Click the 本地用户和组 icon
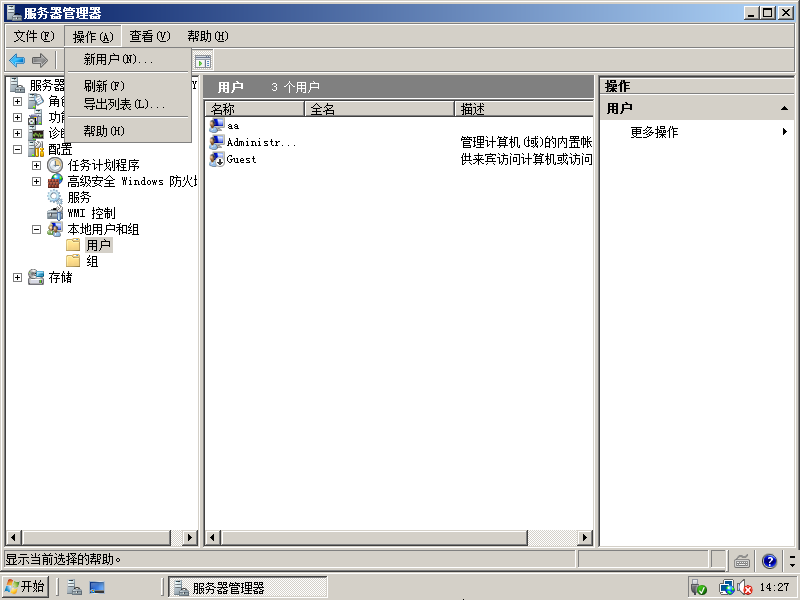This screenshot has width=800, height=600. (x=55, y=229)
